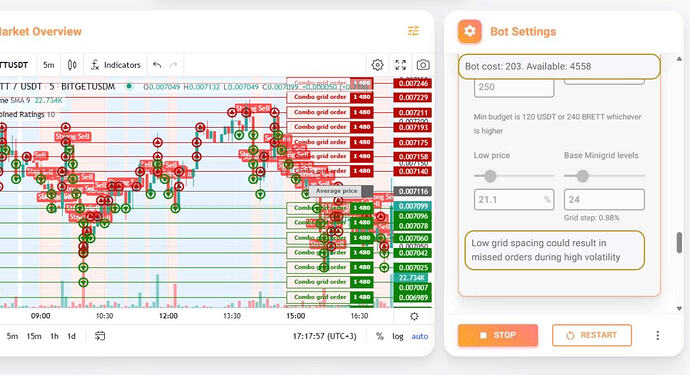This screenshot has width=690, height=375.
Task: Take a chart snapshot with camera icon
Action: (423, 65)
